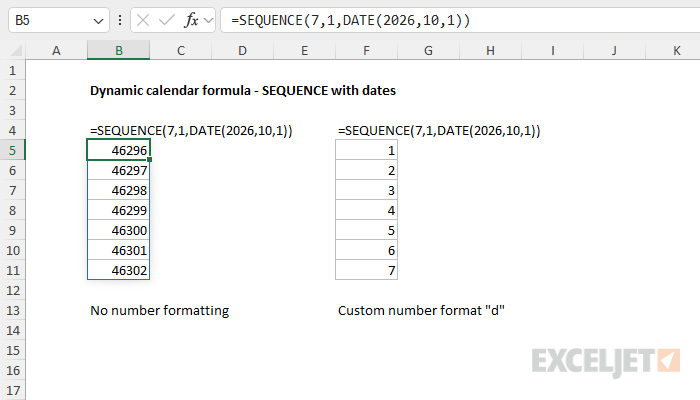Click the fill handle on cell B5
Screen dimensions: 700x400
click(150, 160)
